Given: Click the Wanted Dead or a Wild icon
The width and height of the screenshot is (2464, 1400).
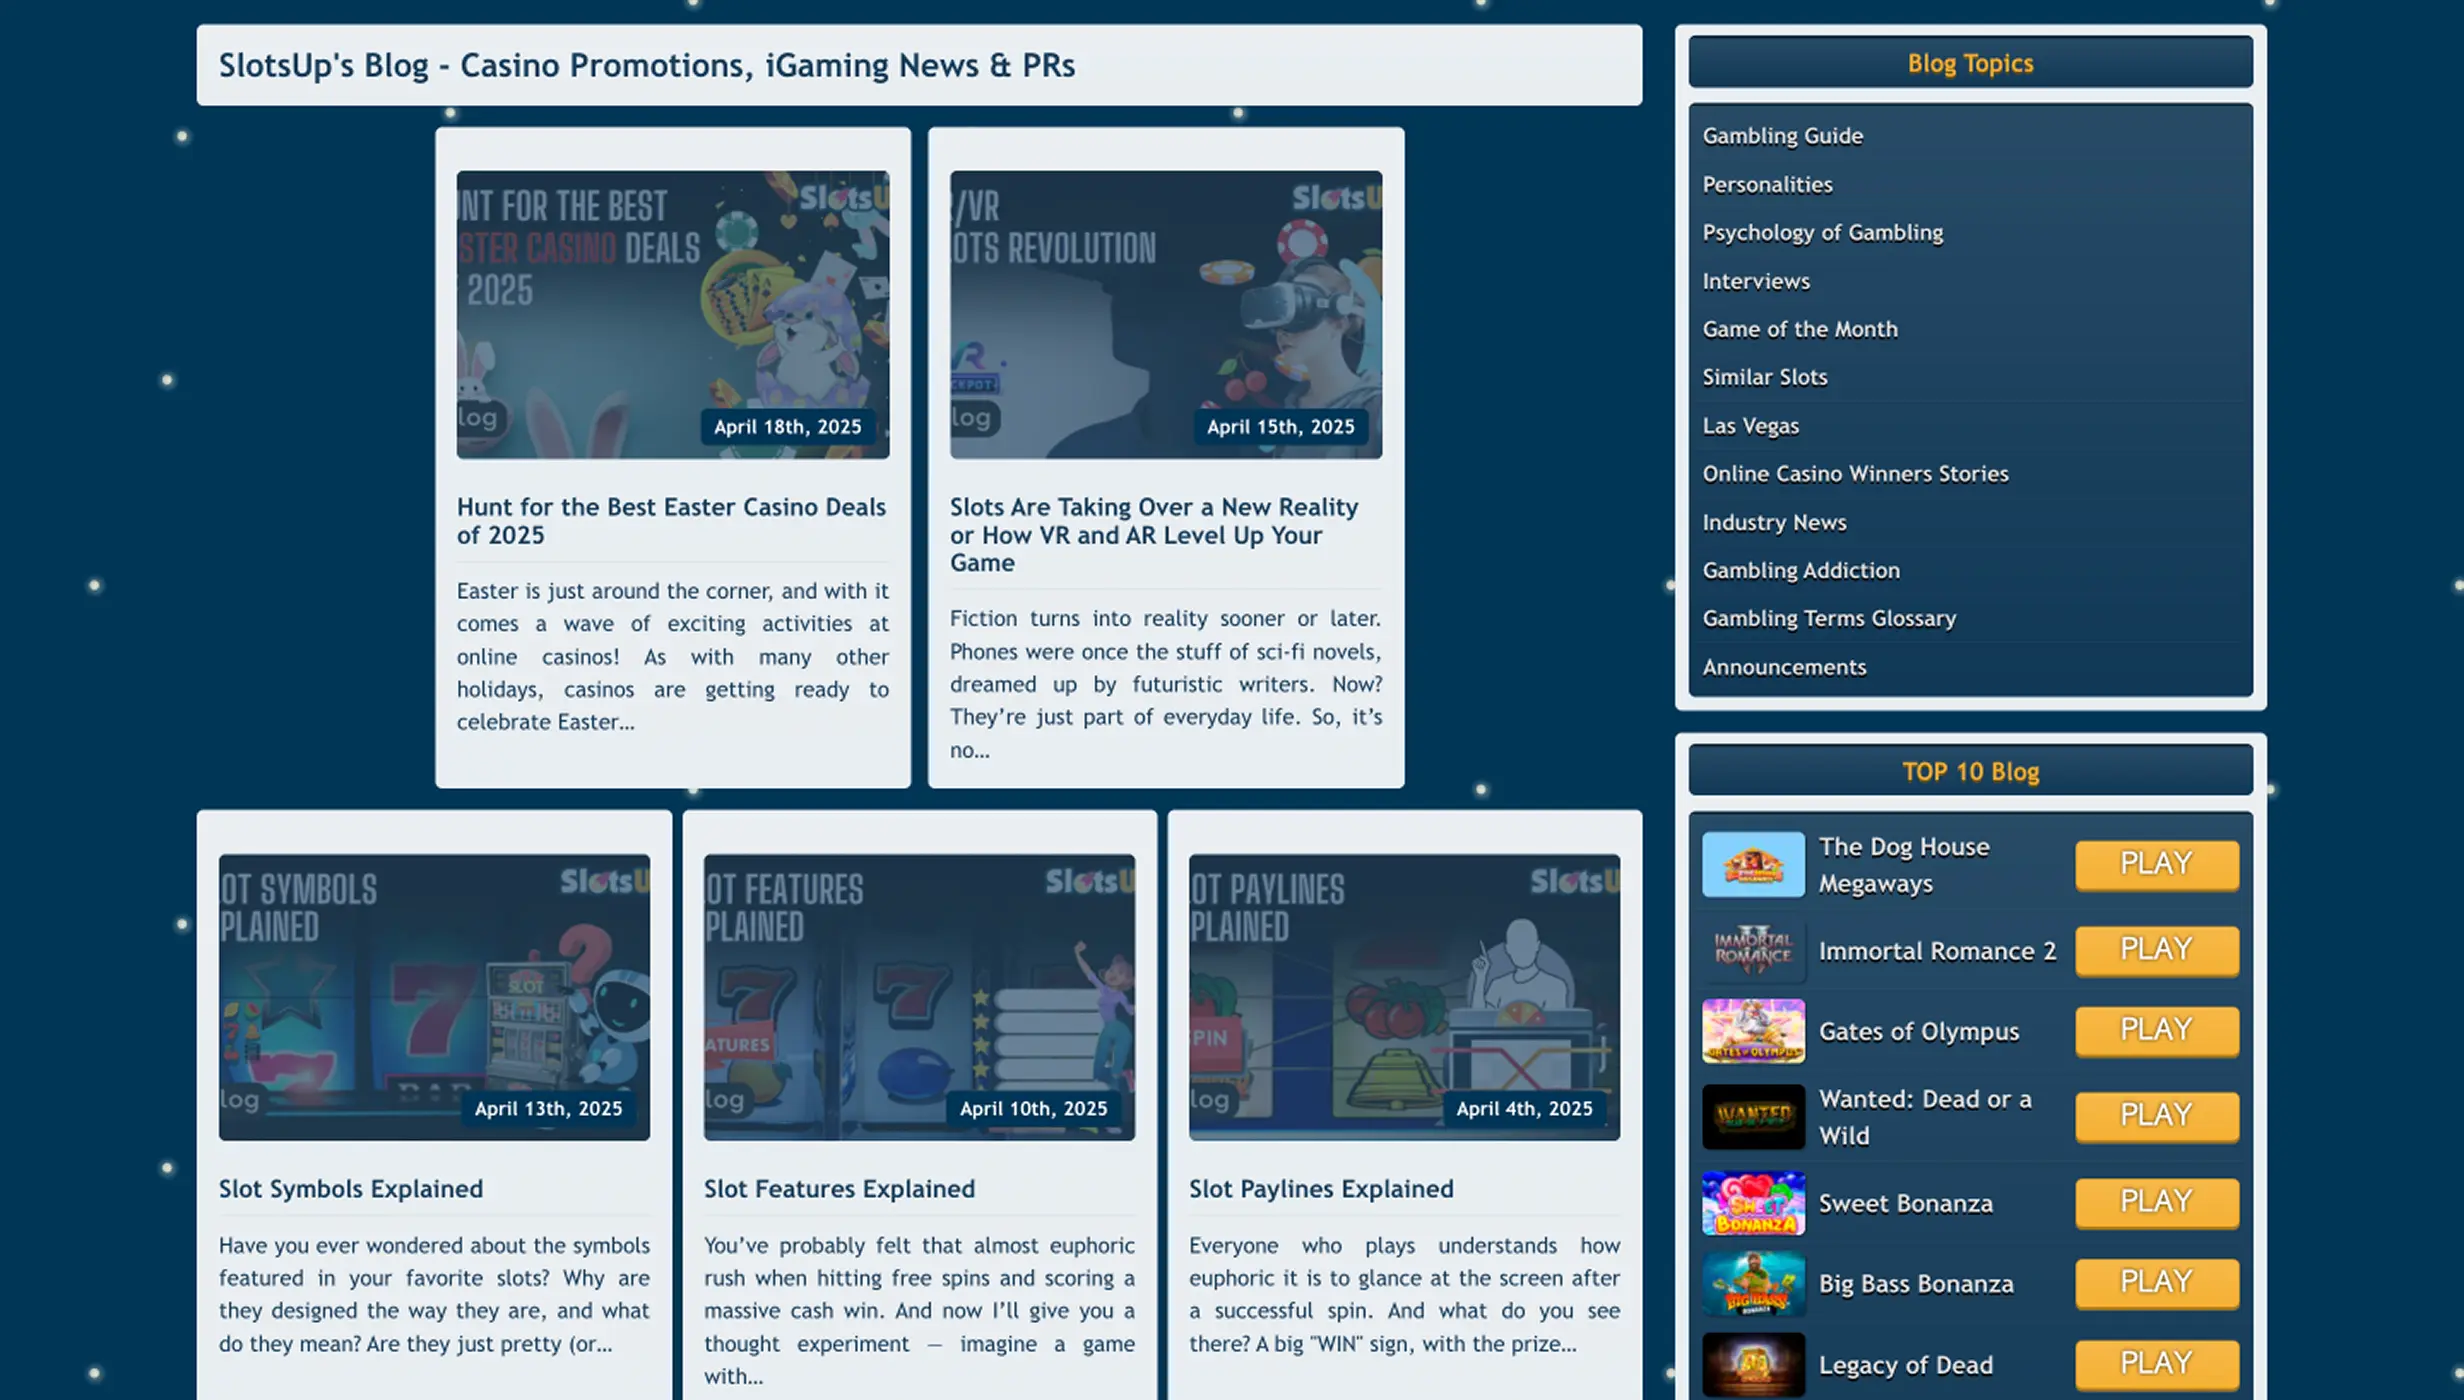Looking at the screenshot, I should pyautogui.click(x=1753, y=1116).
